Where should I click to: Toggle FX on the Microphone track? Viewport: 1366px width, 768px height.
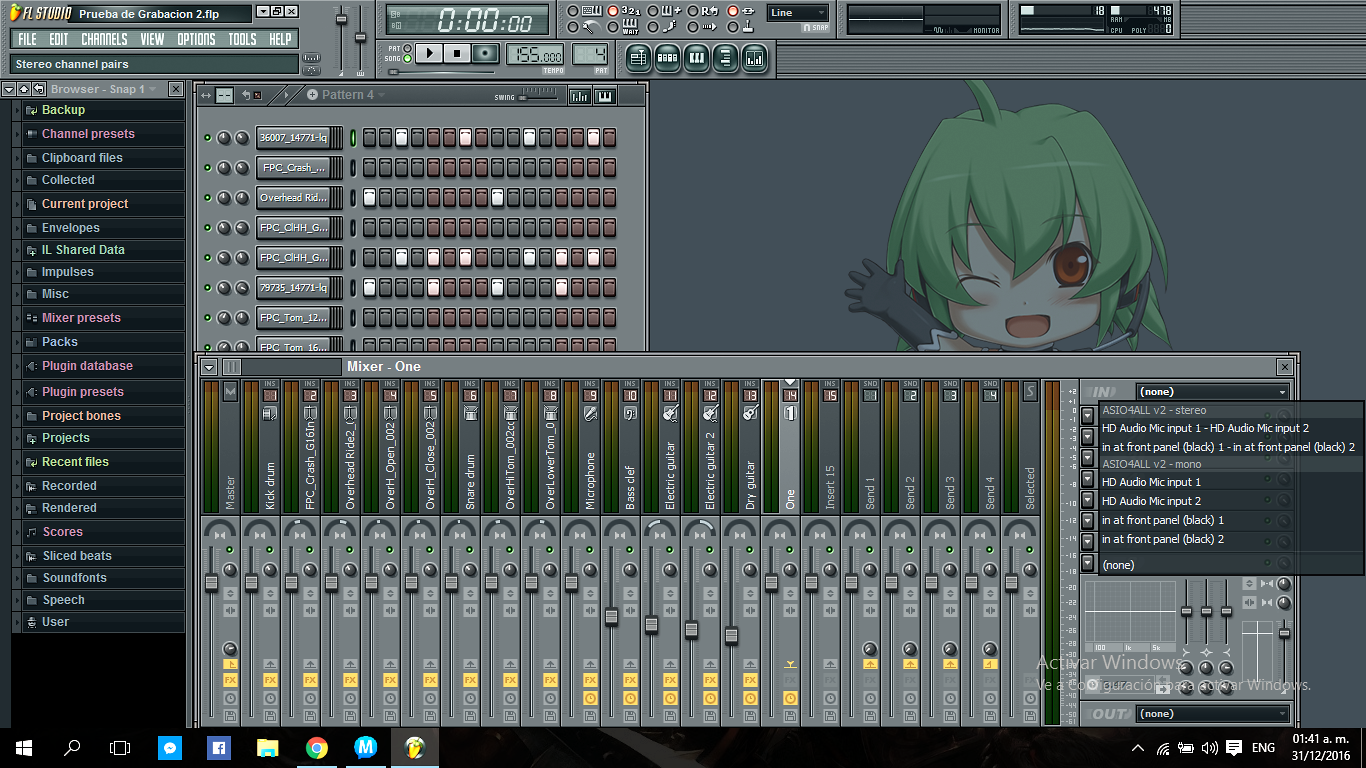[590, 680]
